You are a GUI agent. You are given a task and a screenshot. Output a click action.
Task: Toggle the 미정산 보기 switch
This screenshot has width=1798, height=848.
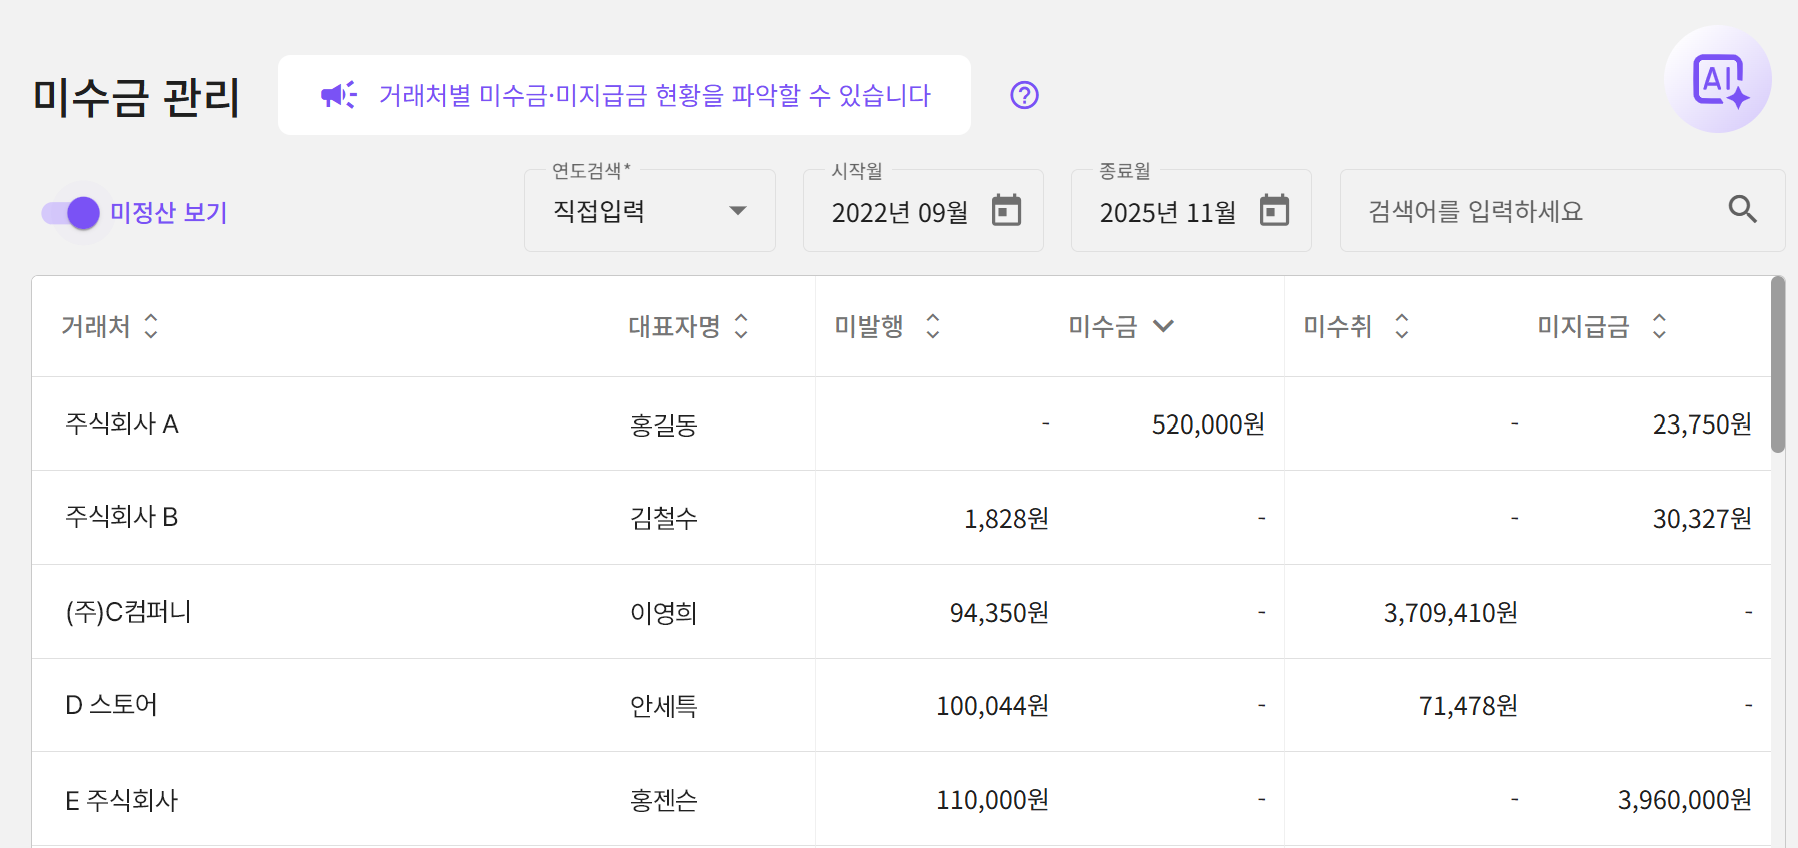pyautogui.click(x=71, y=212)
